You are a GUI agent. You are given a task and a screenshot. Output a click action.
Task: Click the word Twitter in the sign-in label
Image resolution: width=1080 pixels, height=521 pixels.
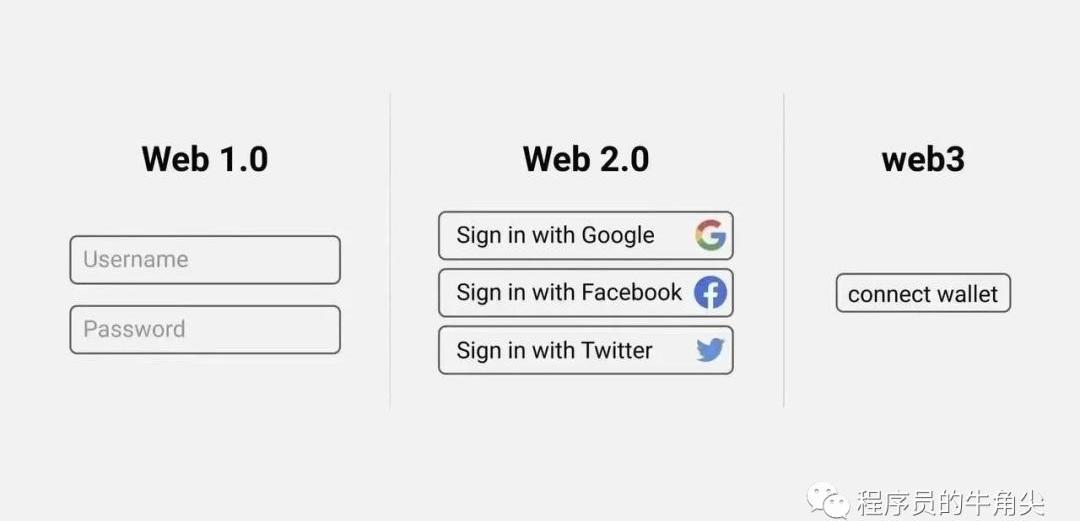[x=617, y=351]
